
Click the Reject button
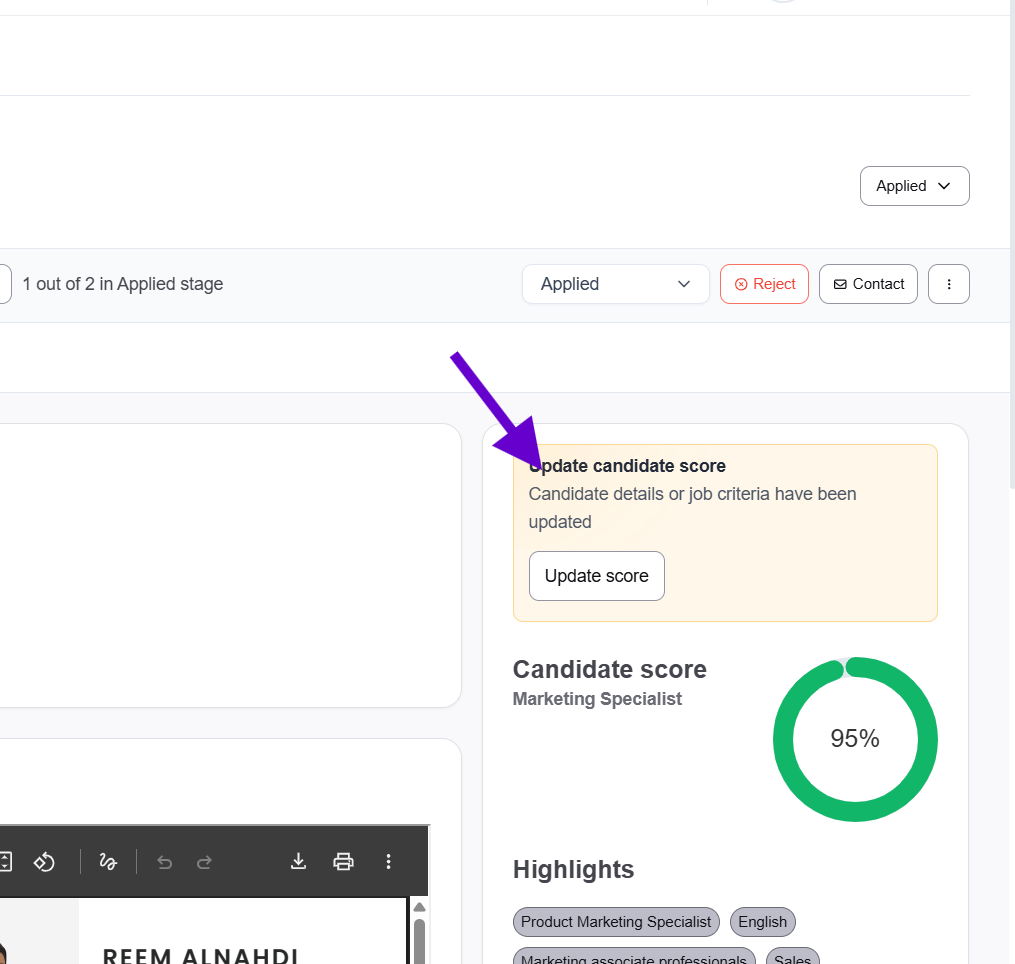pos(764,284)
